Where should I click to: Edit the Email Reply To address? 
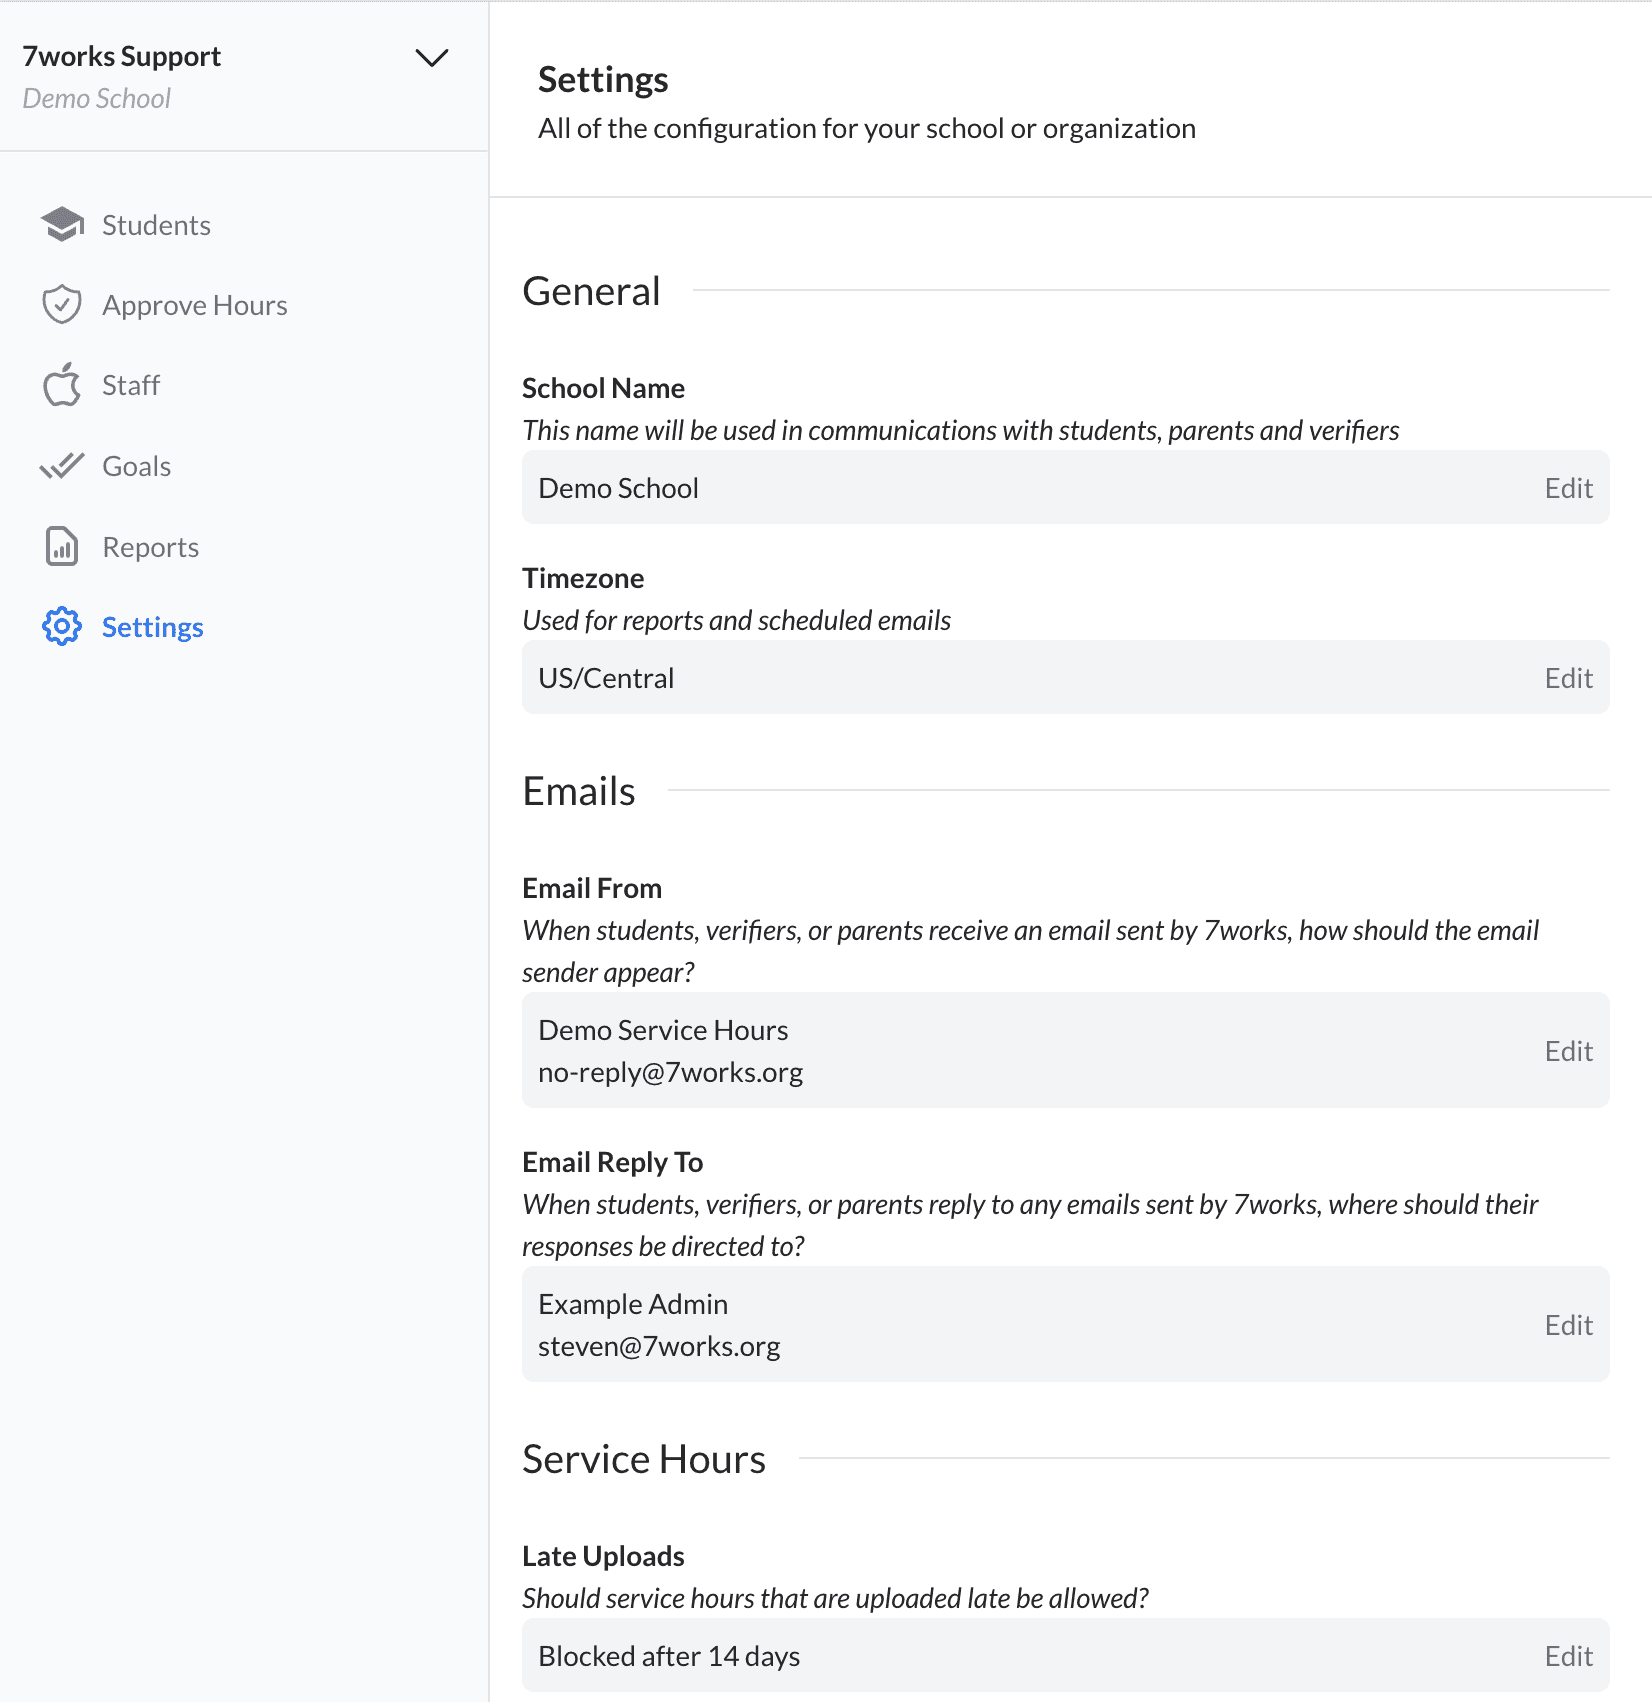[x=1568, y=1325]
